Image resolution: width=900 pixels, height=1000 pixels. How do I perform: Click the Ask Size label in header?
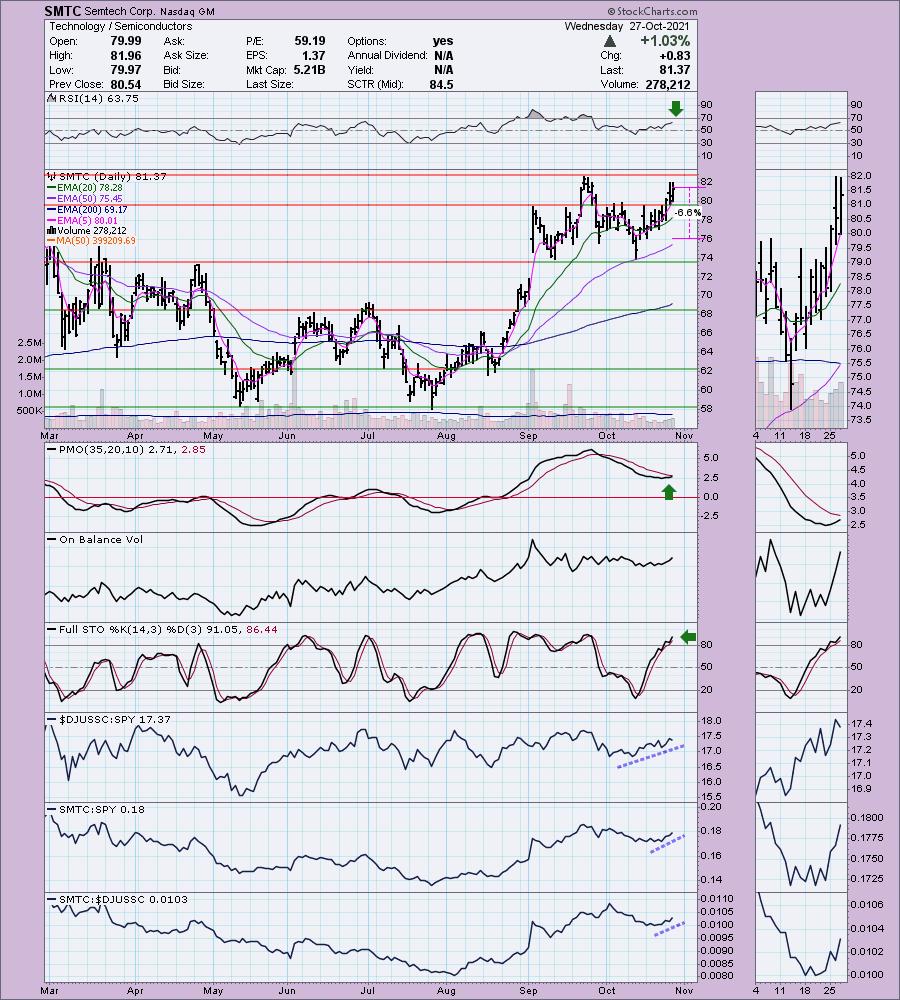pos(186,55)
